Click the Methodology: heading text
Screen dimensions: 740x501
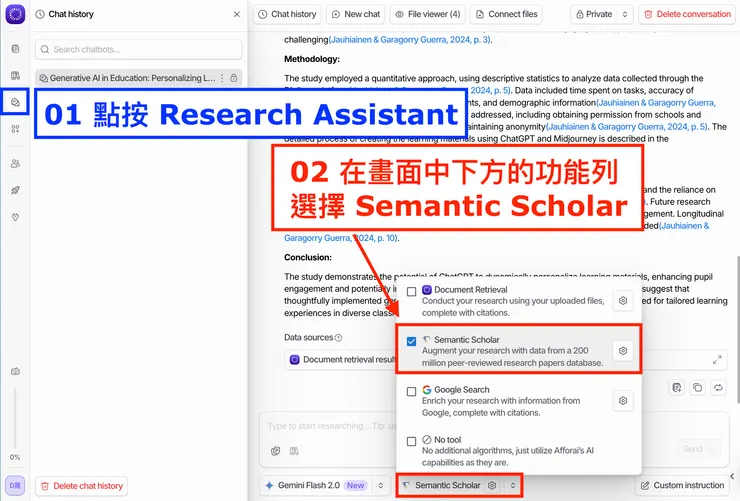pyautogui.click(x=312, y=59)
